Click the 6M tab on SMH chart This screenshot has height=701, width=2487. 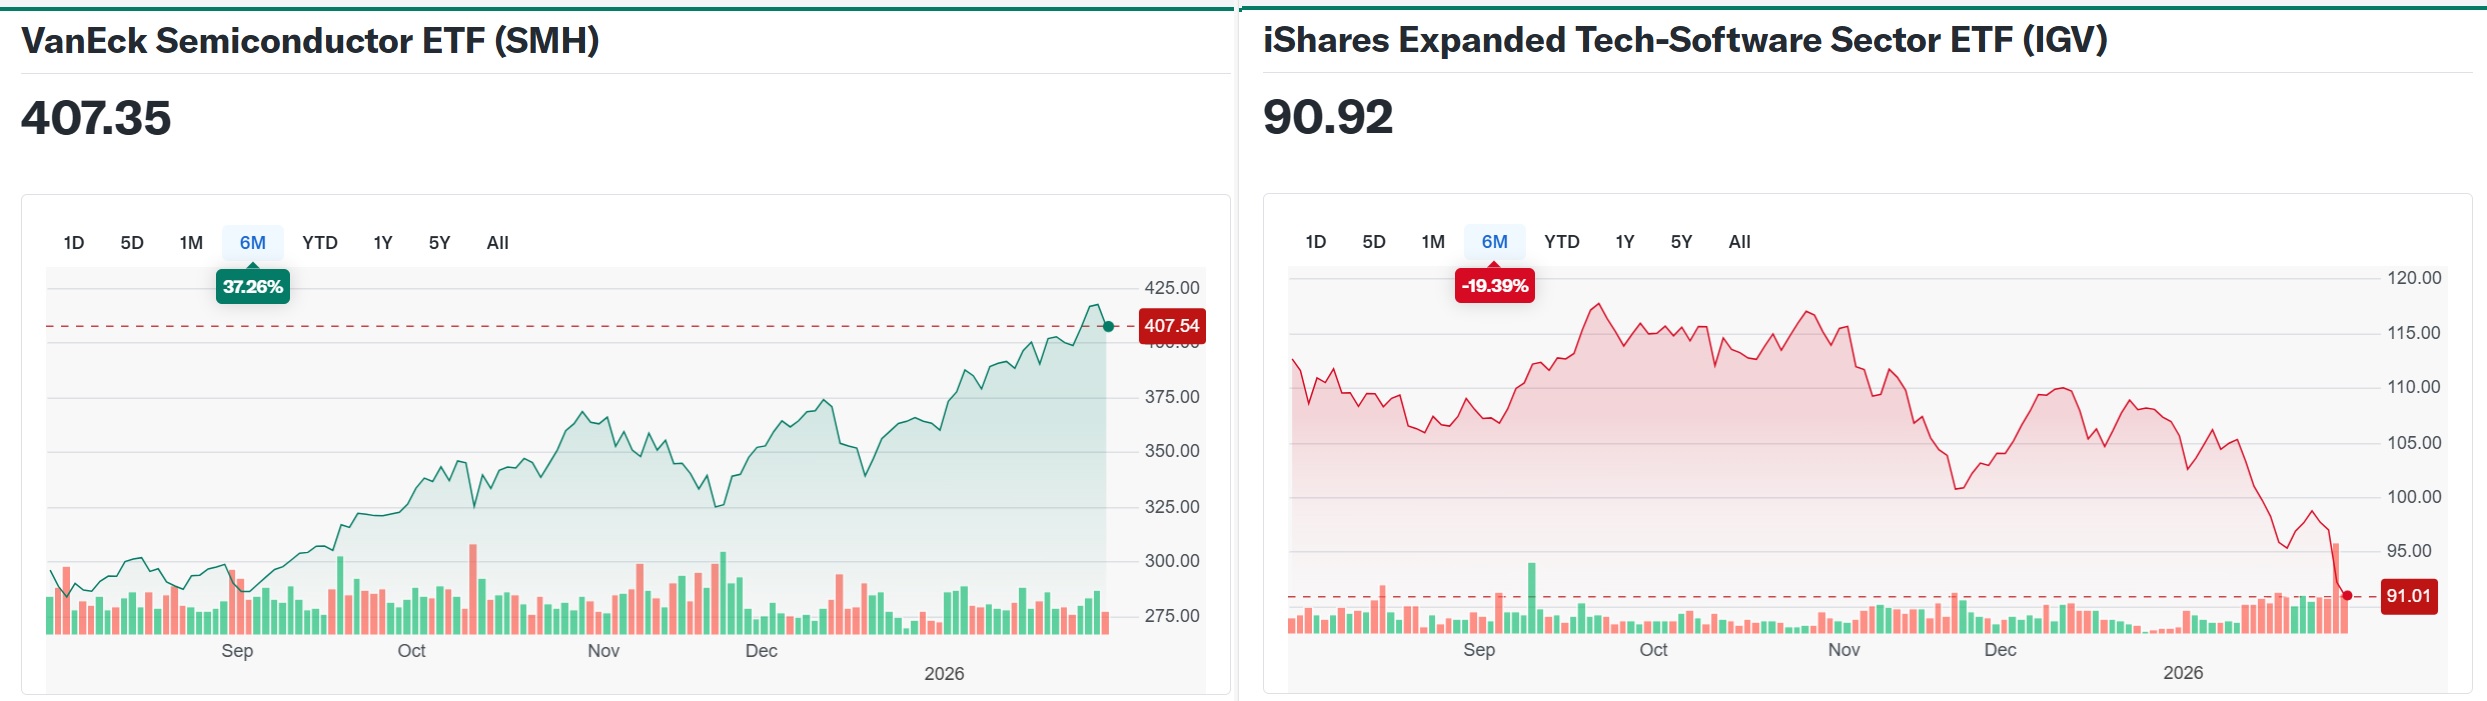pos(253,243)
